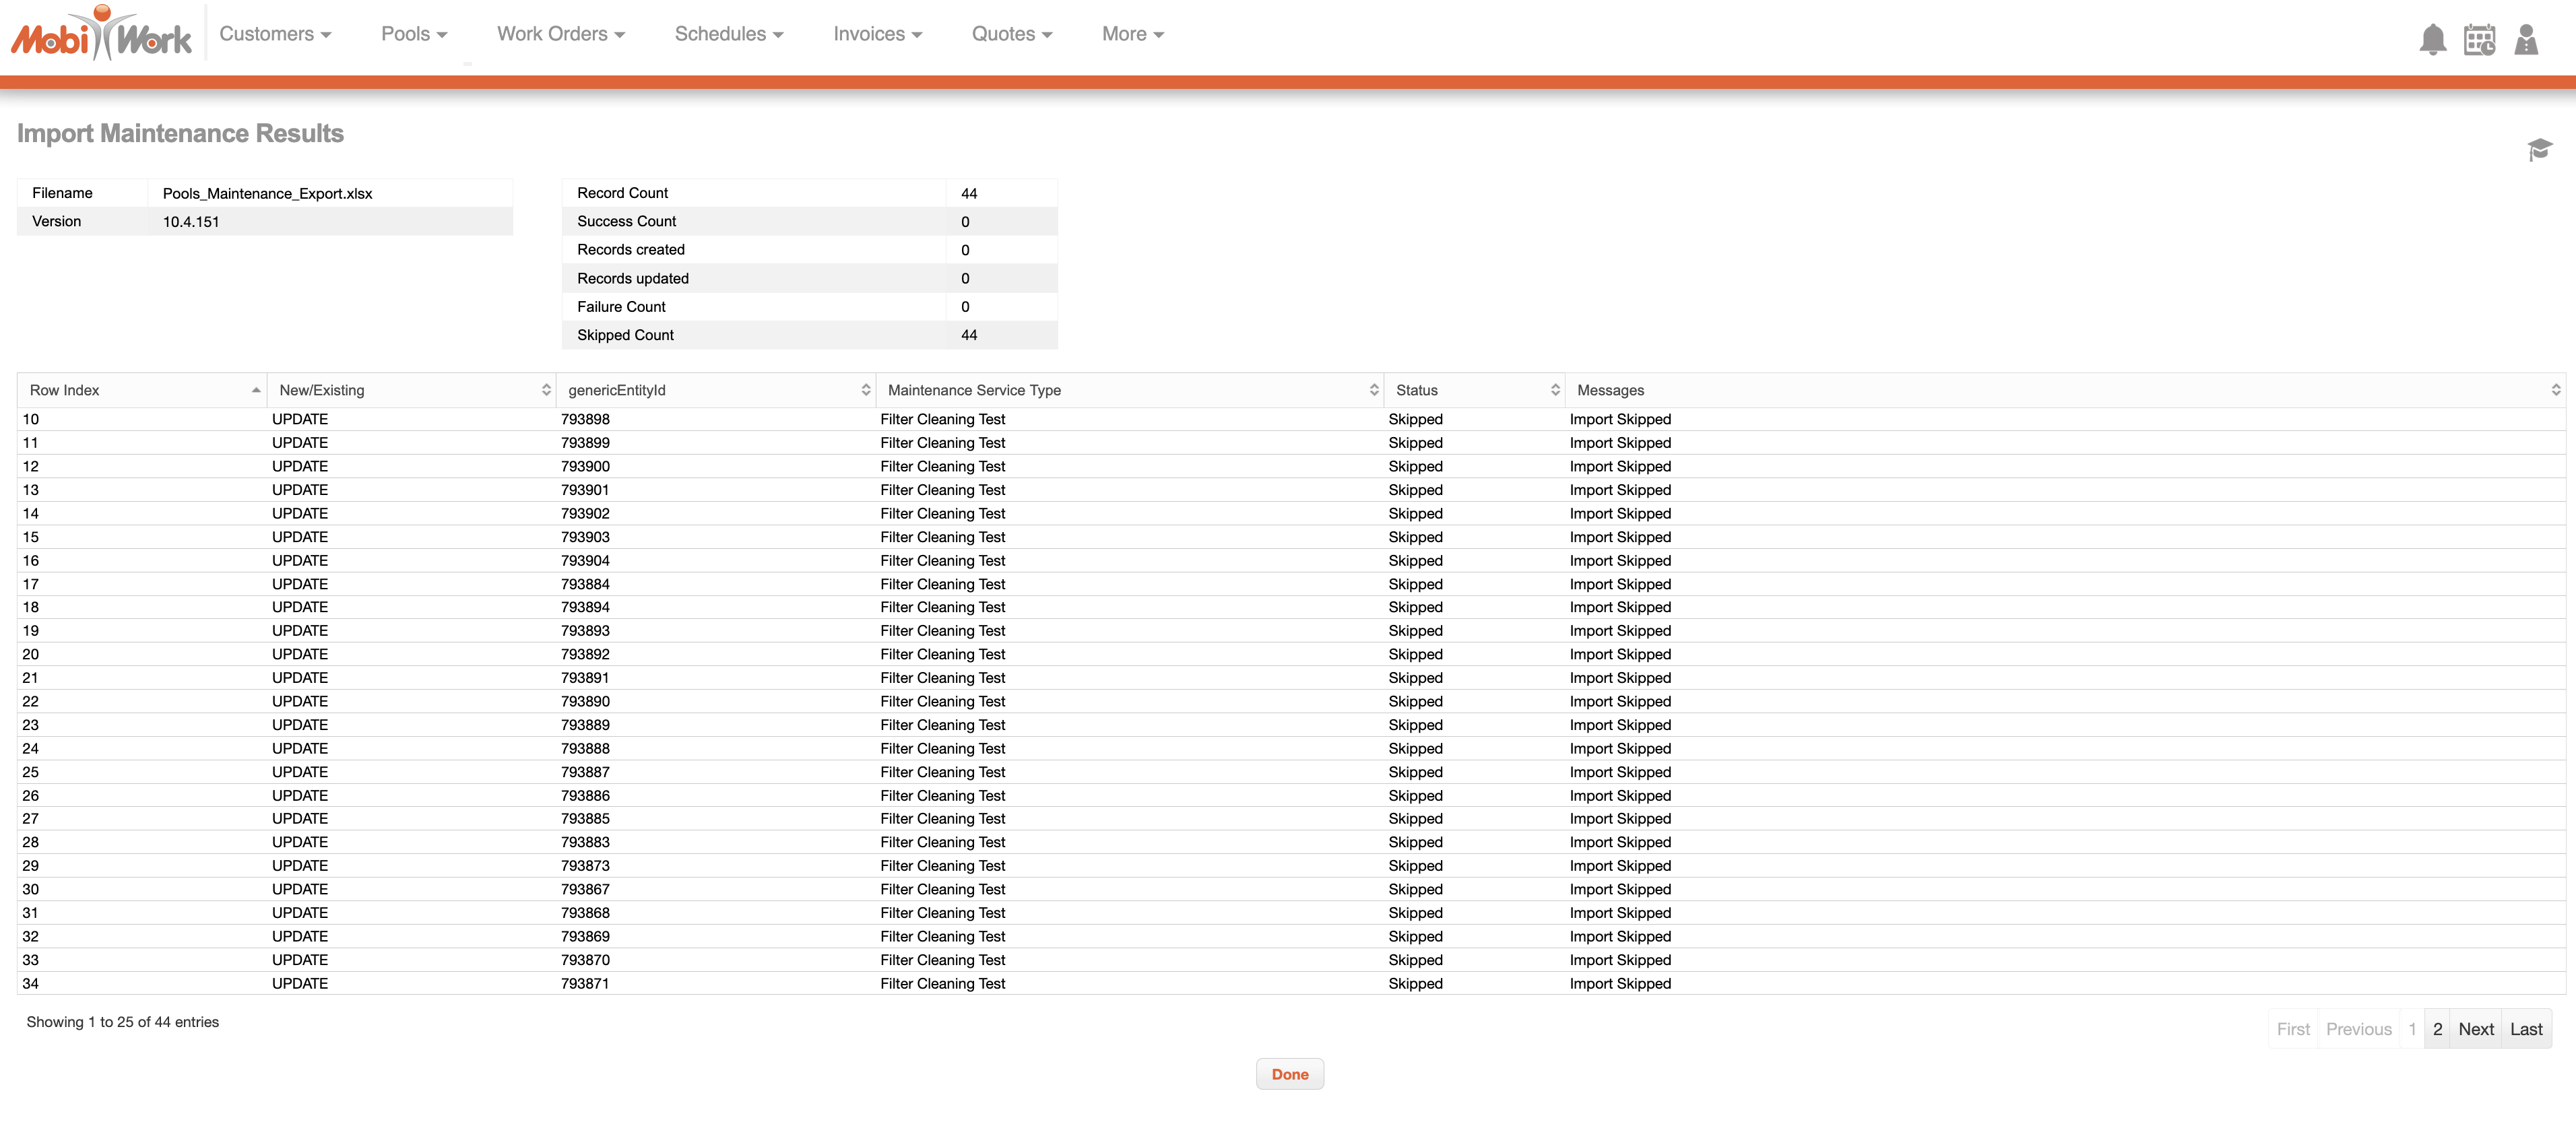Image resolution: width=2576 pixels, height=1122 pixels.
Task: Sort by Row Index column arrow
Action: pyautogui.click(x=256, y=390)
